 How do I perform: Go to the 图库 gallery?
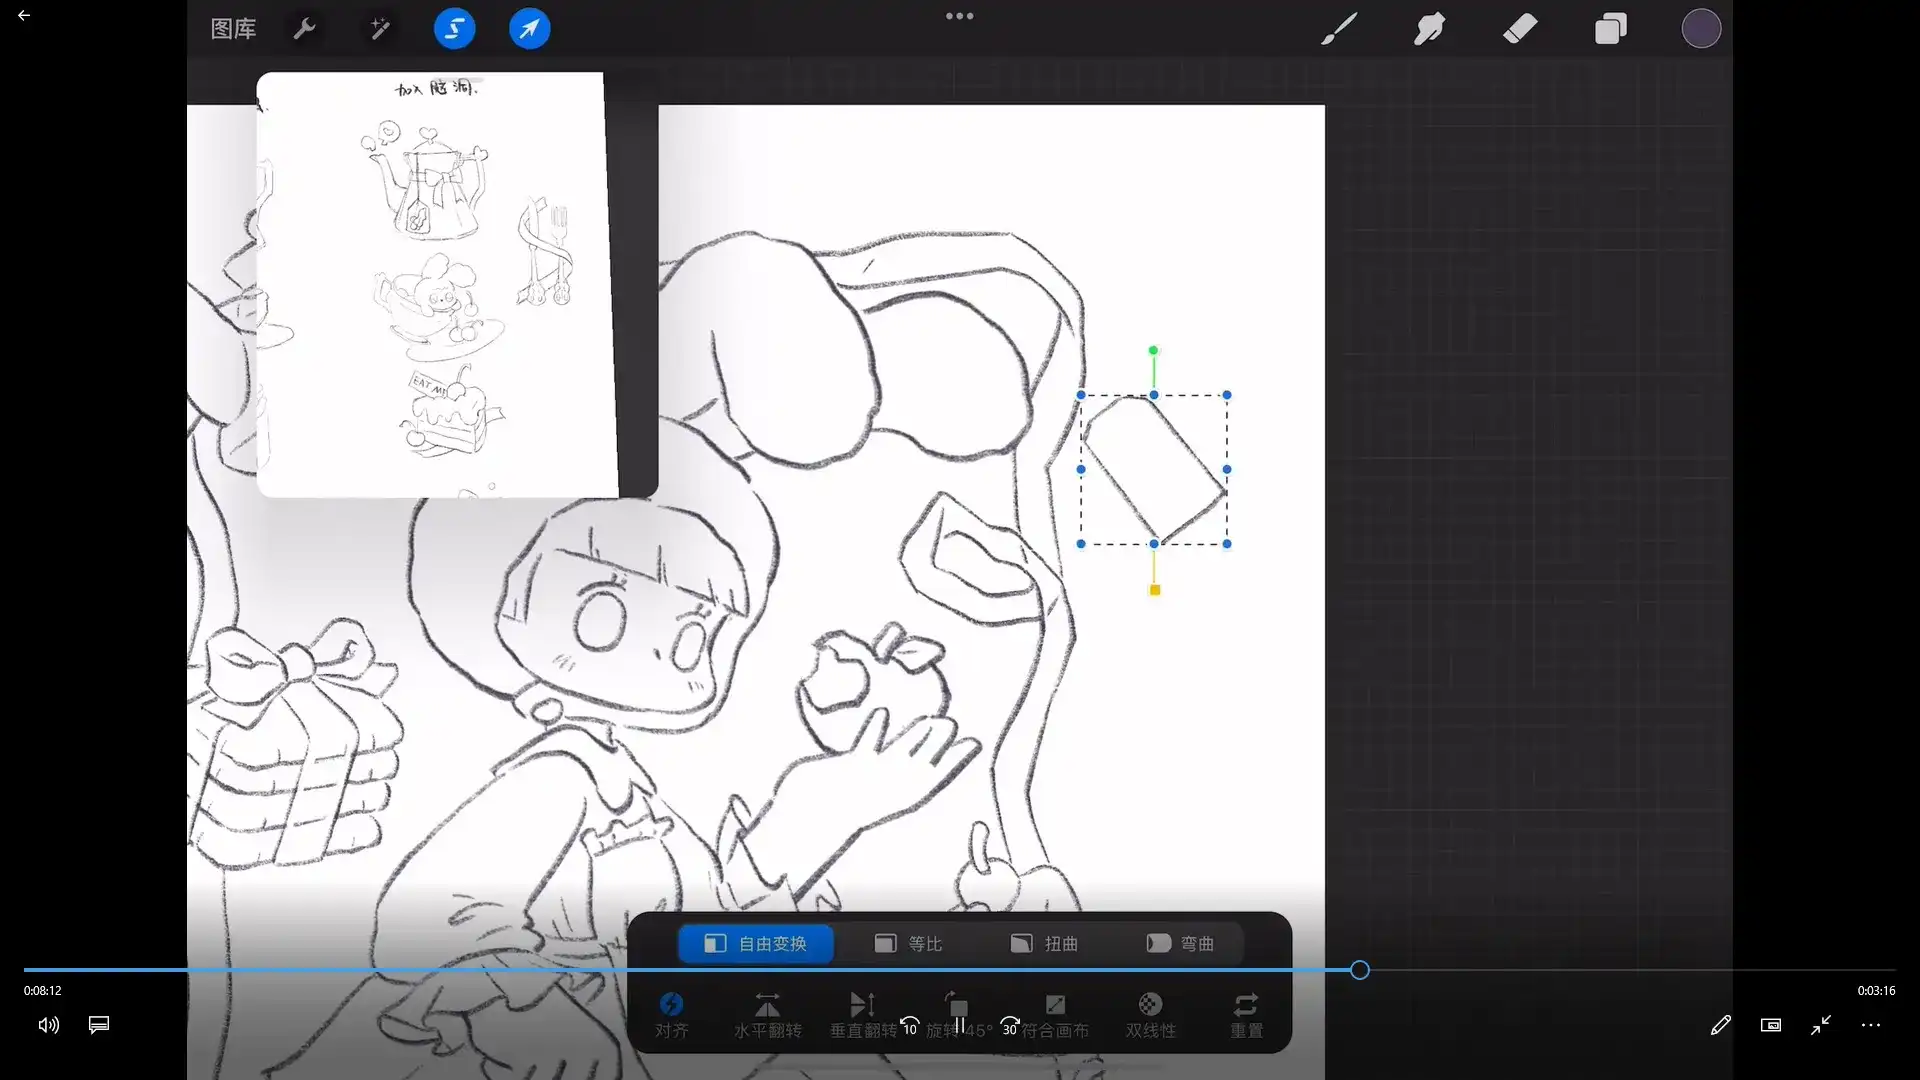click(x=233, y=29)
